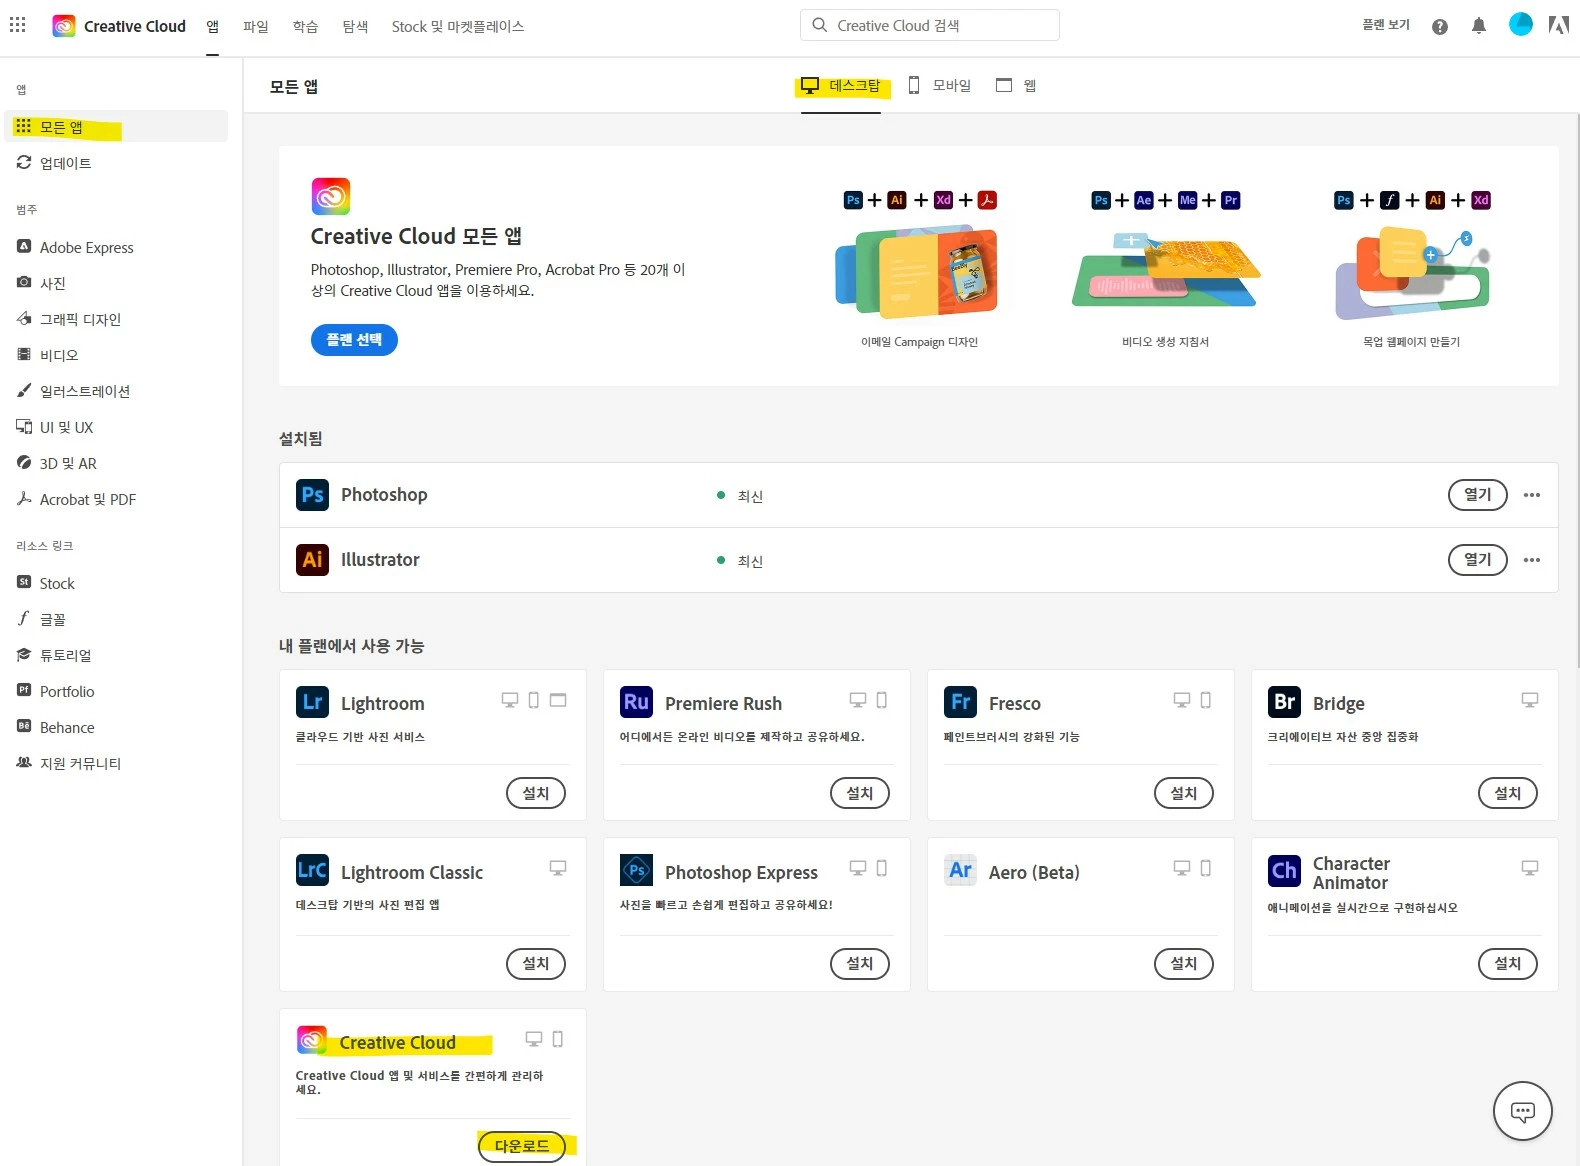Open Portfolio link in sidebar
The width and height of the screenshot is (1580, 1166).
pos(55,691)
